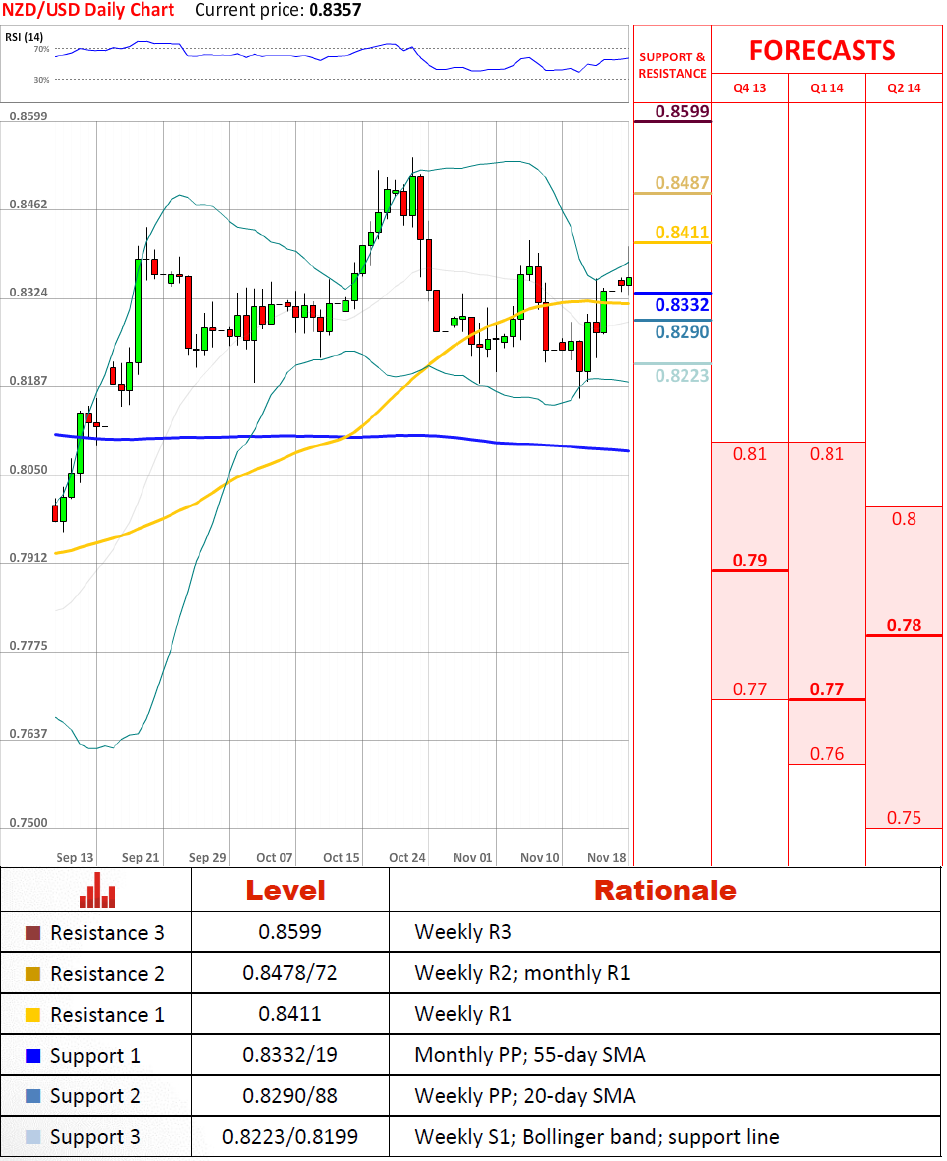Click the 0.8223 support level label
947x1161 pixels.
[x=682, y=375]
